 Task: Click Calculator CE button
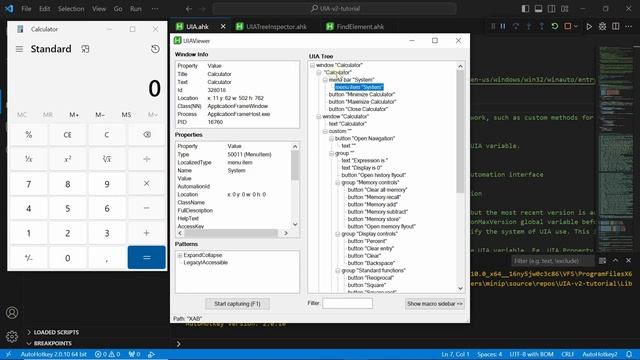(x=67, y=134)
